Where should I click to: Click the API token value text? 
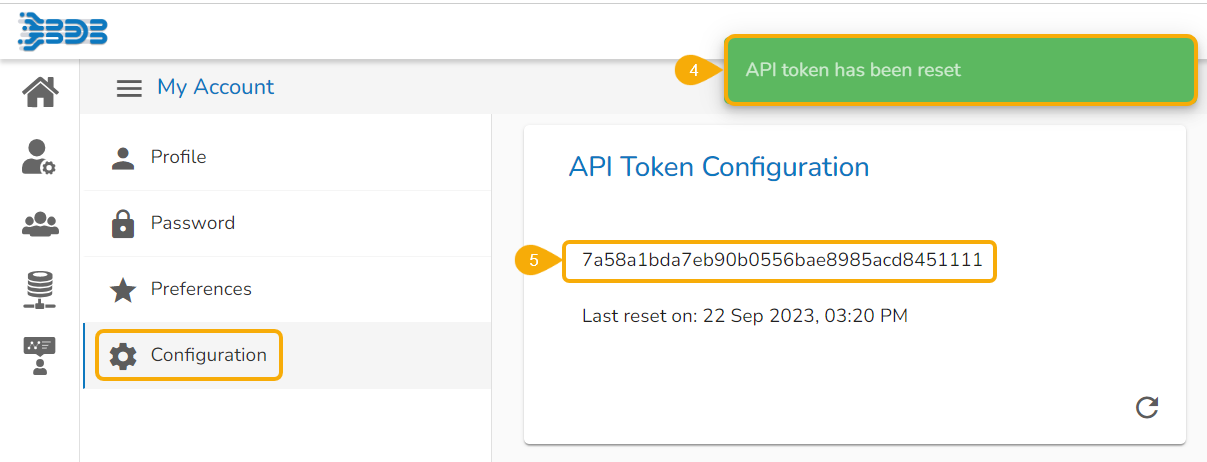point(782,261)
